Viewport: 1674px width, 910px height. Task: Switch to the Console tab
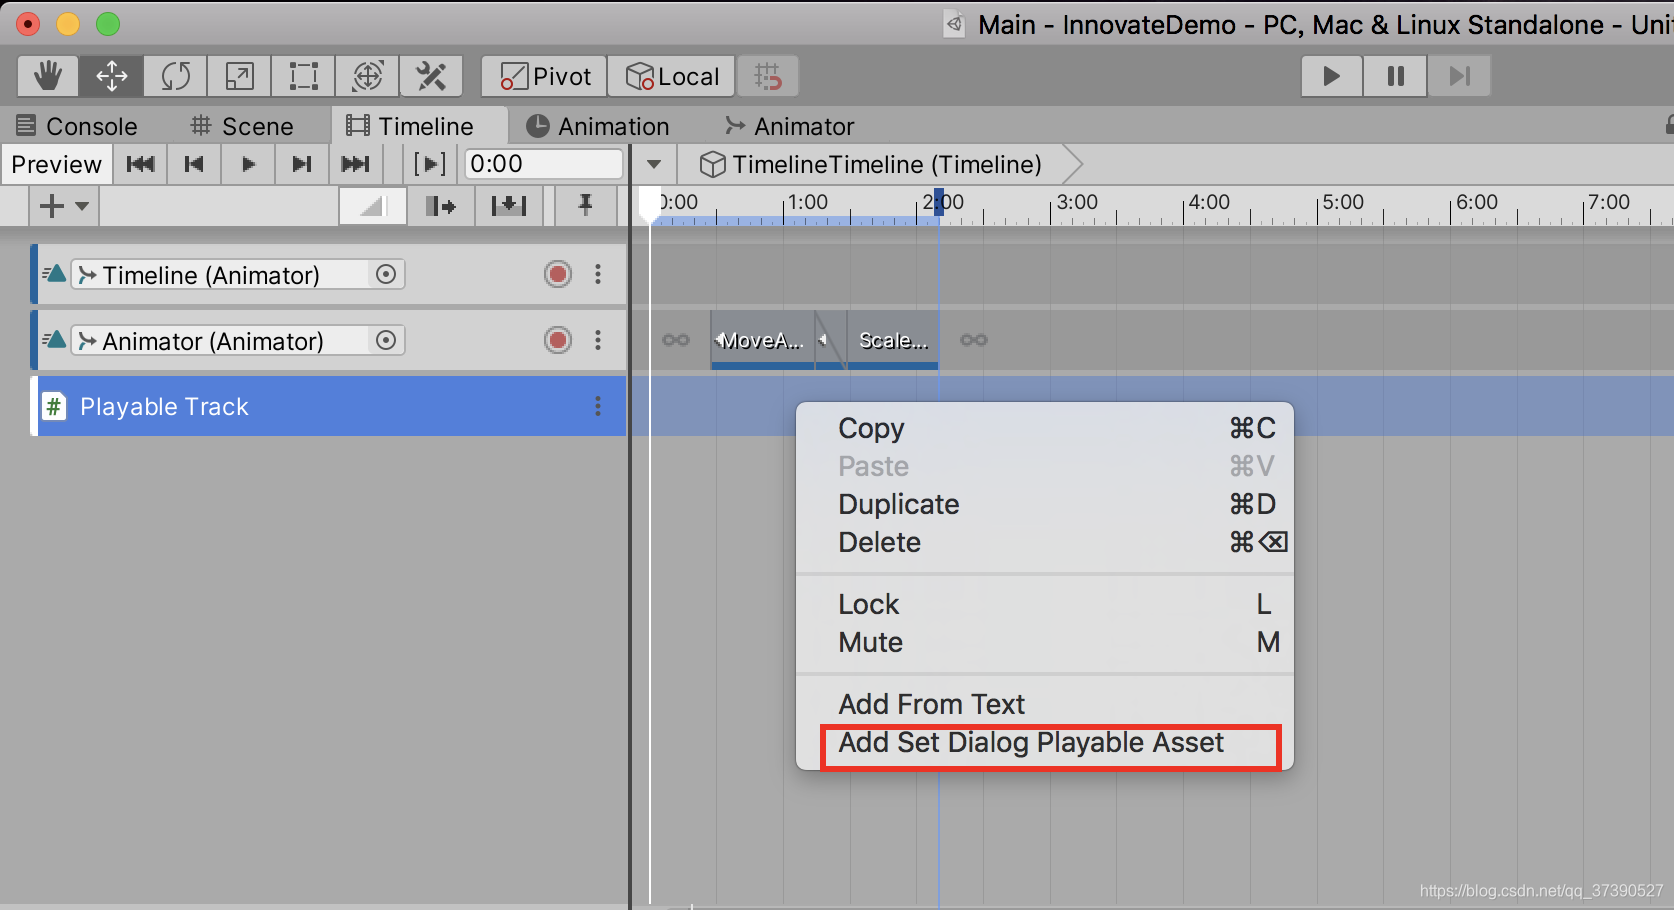[77, 126]
